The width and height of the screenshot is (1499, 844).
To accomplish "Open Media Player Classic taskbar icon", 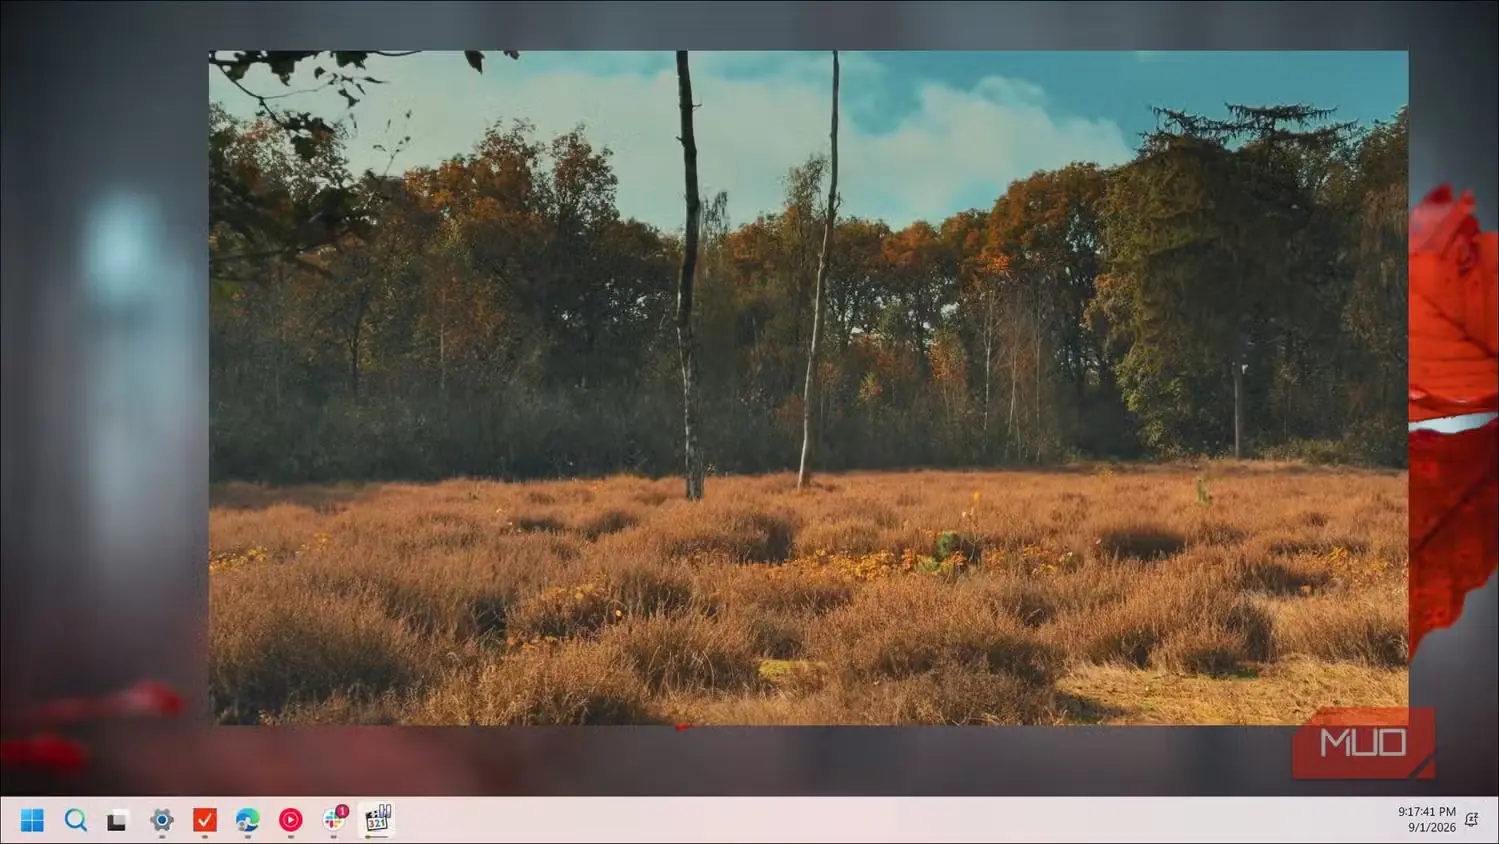I will click(x=377, y=819).
